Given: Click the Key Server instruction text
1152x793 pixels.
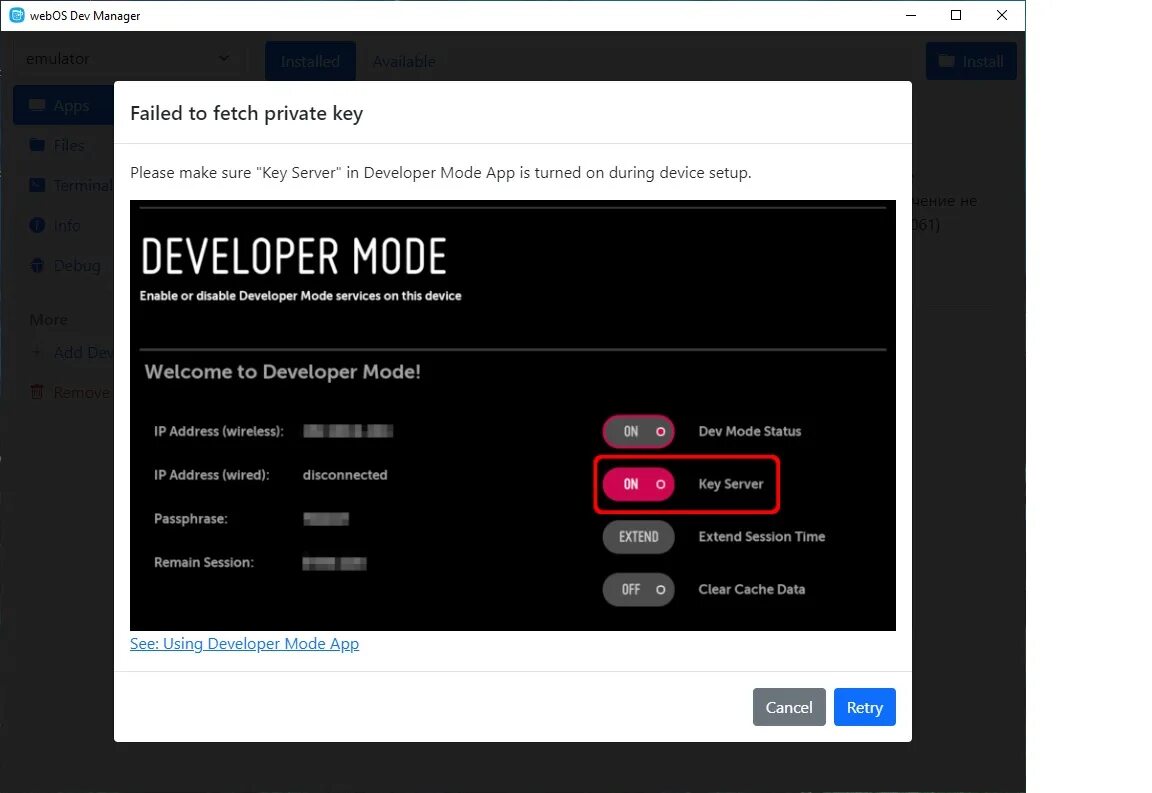Looking at the screenshot, I should click(x=440, y=173).
